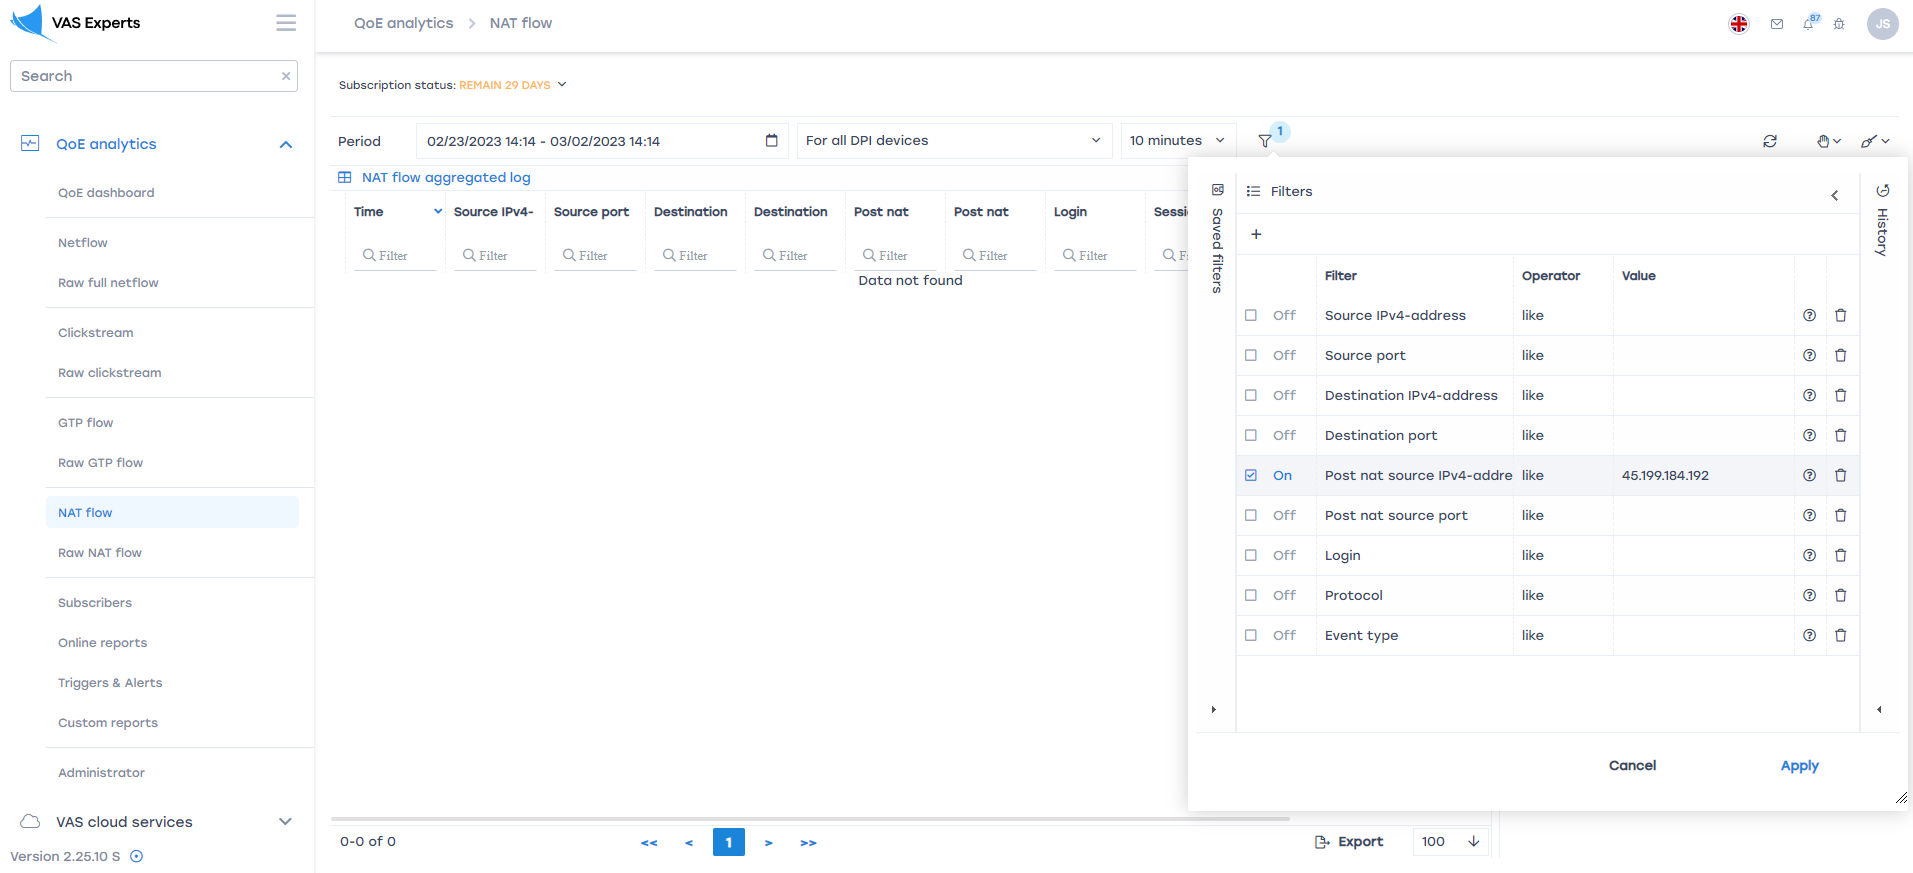This screenshot has width=1913, height=873.
Task: Click the filter funnel icon
Action: (1265, 141)
